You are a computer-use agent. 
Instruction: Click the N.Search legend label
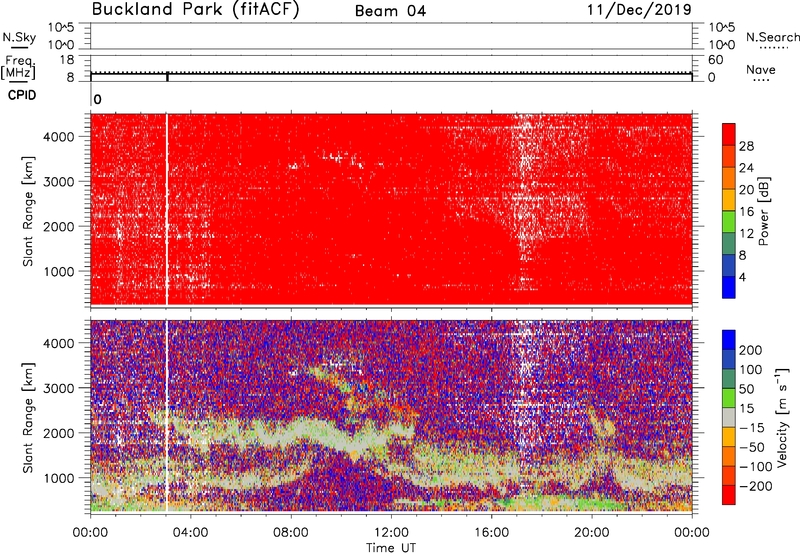(x=772, y=37)
